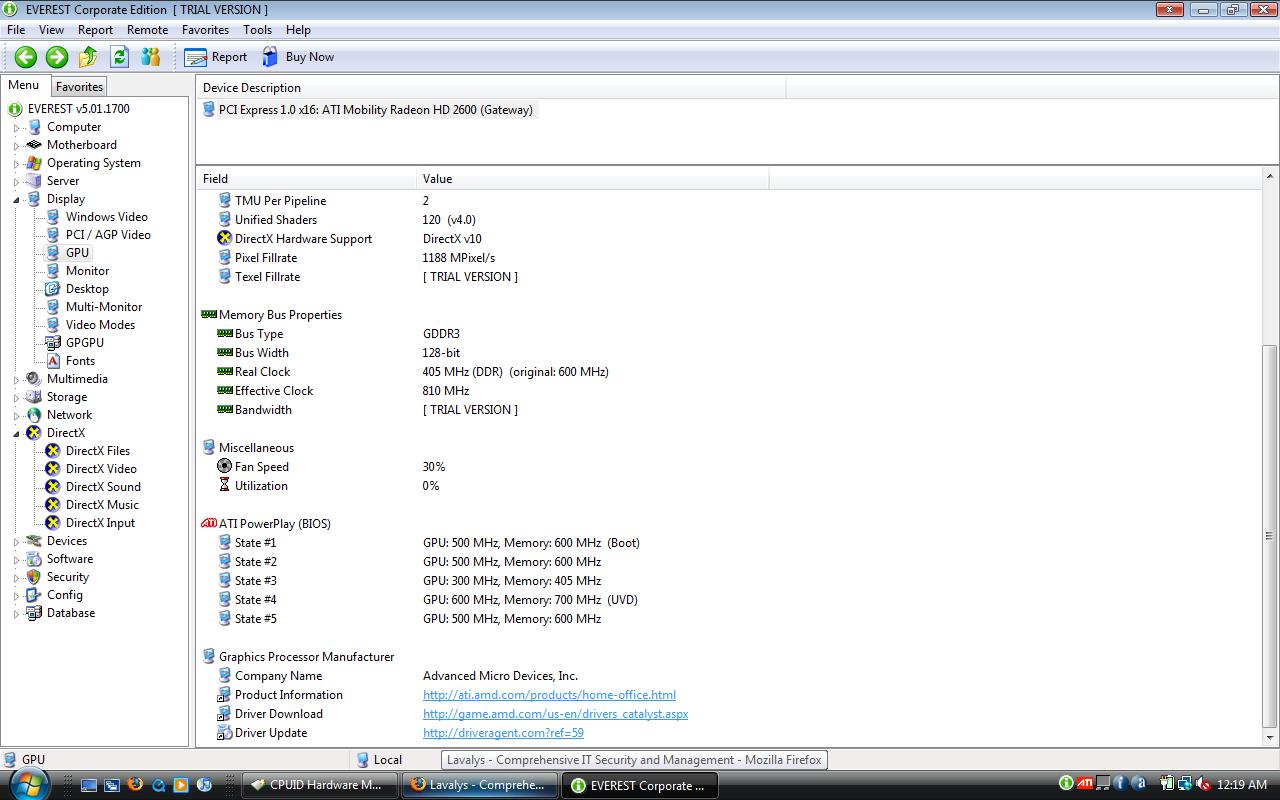
Task: Collapse the DirectX tree node
Action: 17,433
